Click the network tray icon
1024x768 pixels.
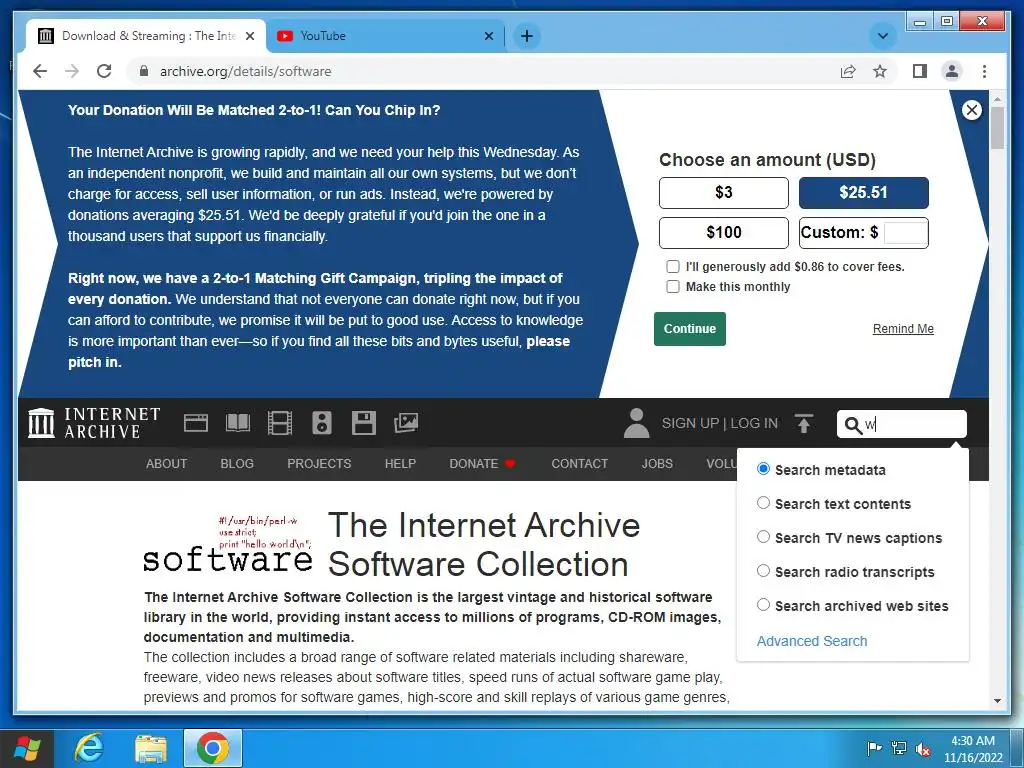pyautogui.click(x=899, y=748)
